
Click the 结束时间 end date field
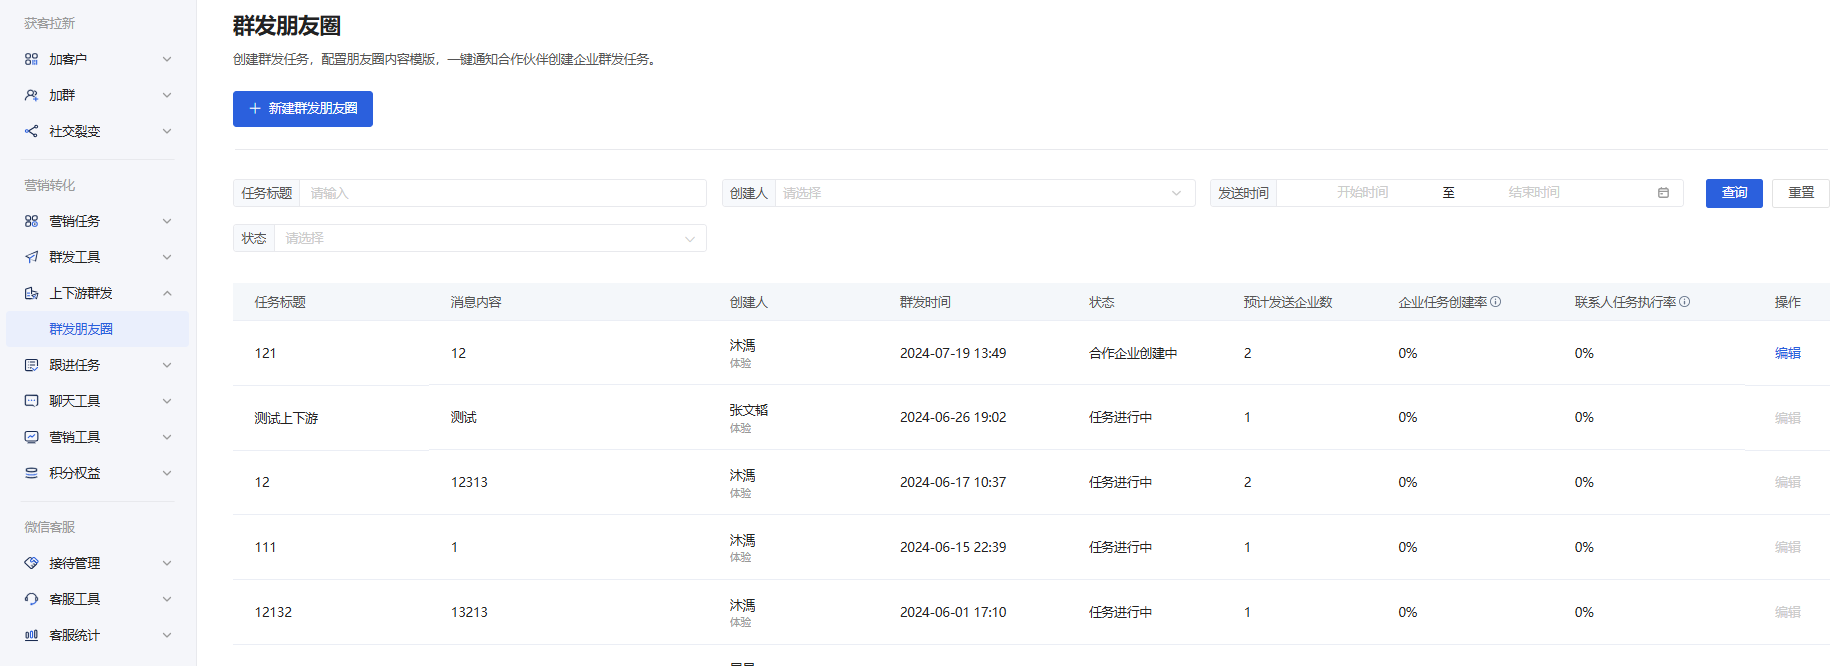[x=1534, y=192]
